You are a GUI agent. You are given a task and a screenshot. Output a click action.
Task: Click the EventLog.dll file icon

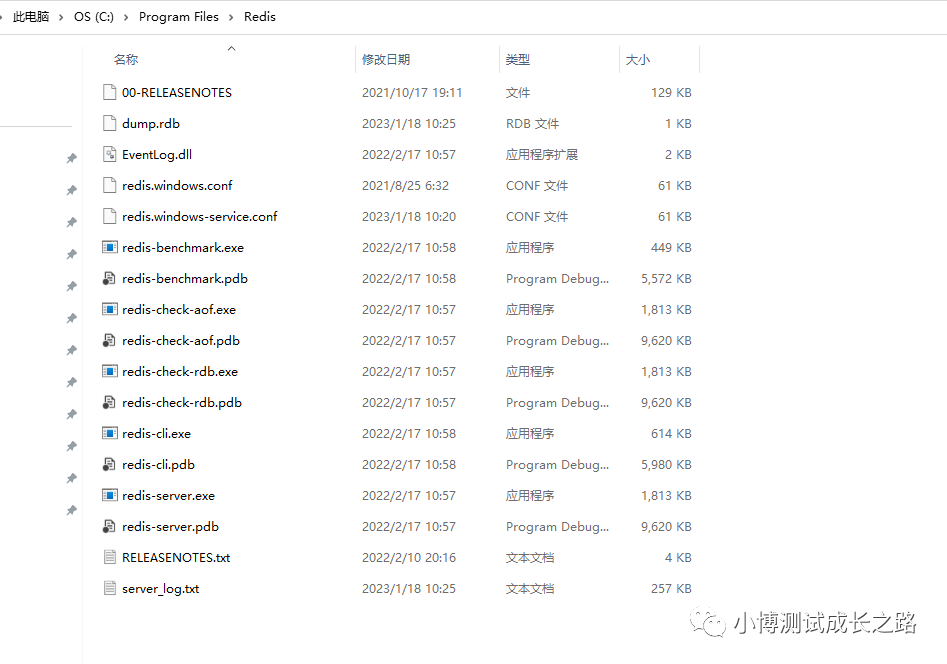pyautogui.click(x=109, y=154)
